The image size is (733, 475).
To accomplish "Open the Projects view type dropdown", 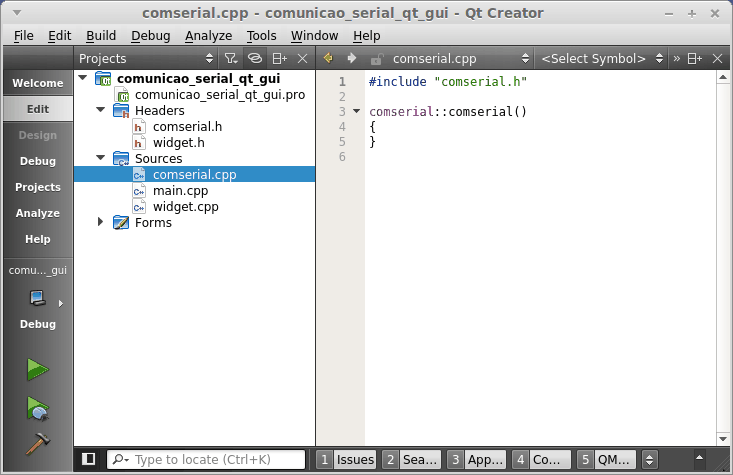I will pyautogui.click(x=145, y=58).
